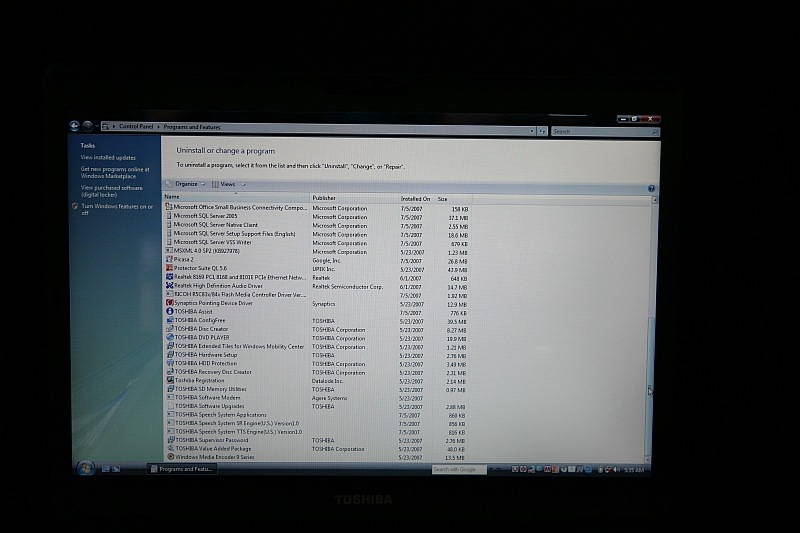Select TOSHIBA Hardware Setup row

point(316,355)
